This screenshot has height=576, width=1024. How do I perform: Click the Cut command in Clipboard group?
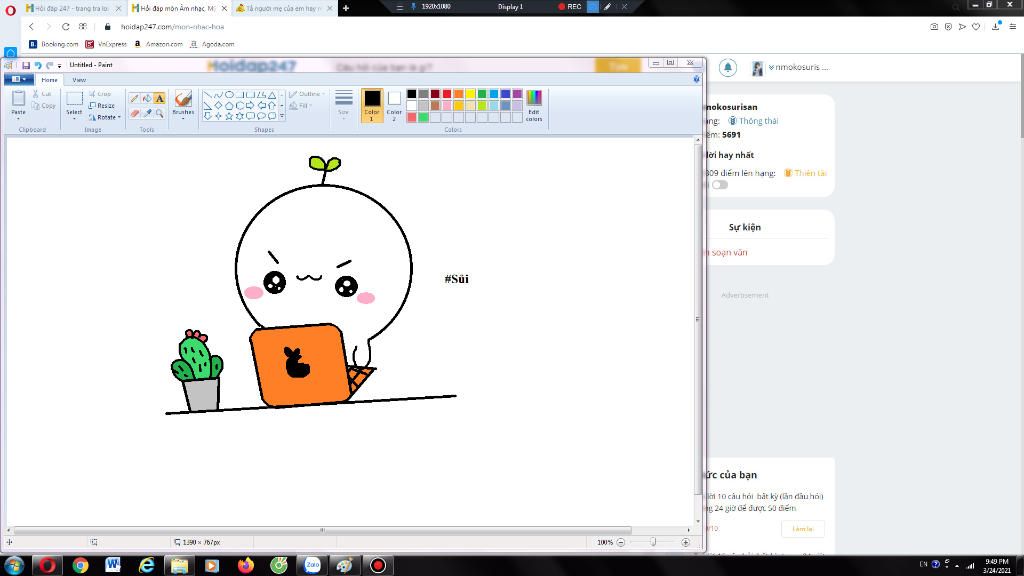[42, 94]
